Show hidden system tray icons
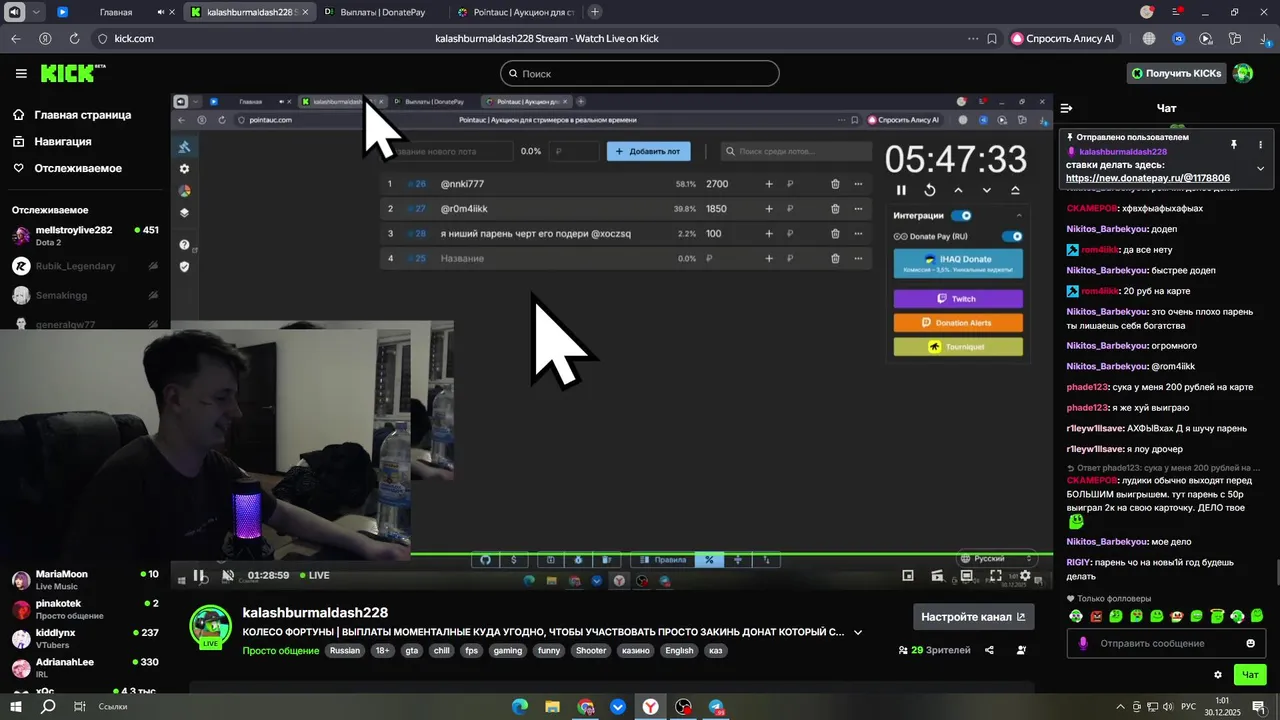 pyautogui.click(x=1120, y=707)
